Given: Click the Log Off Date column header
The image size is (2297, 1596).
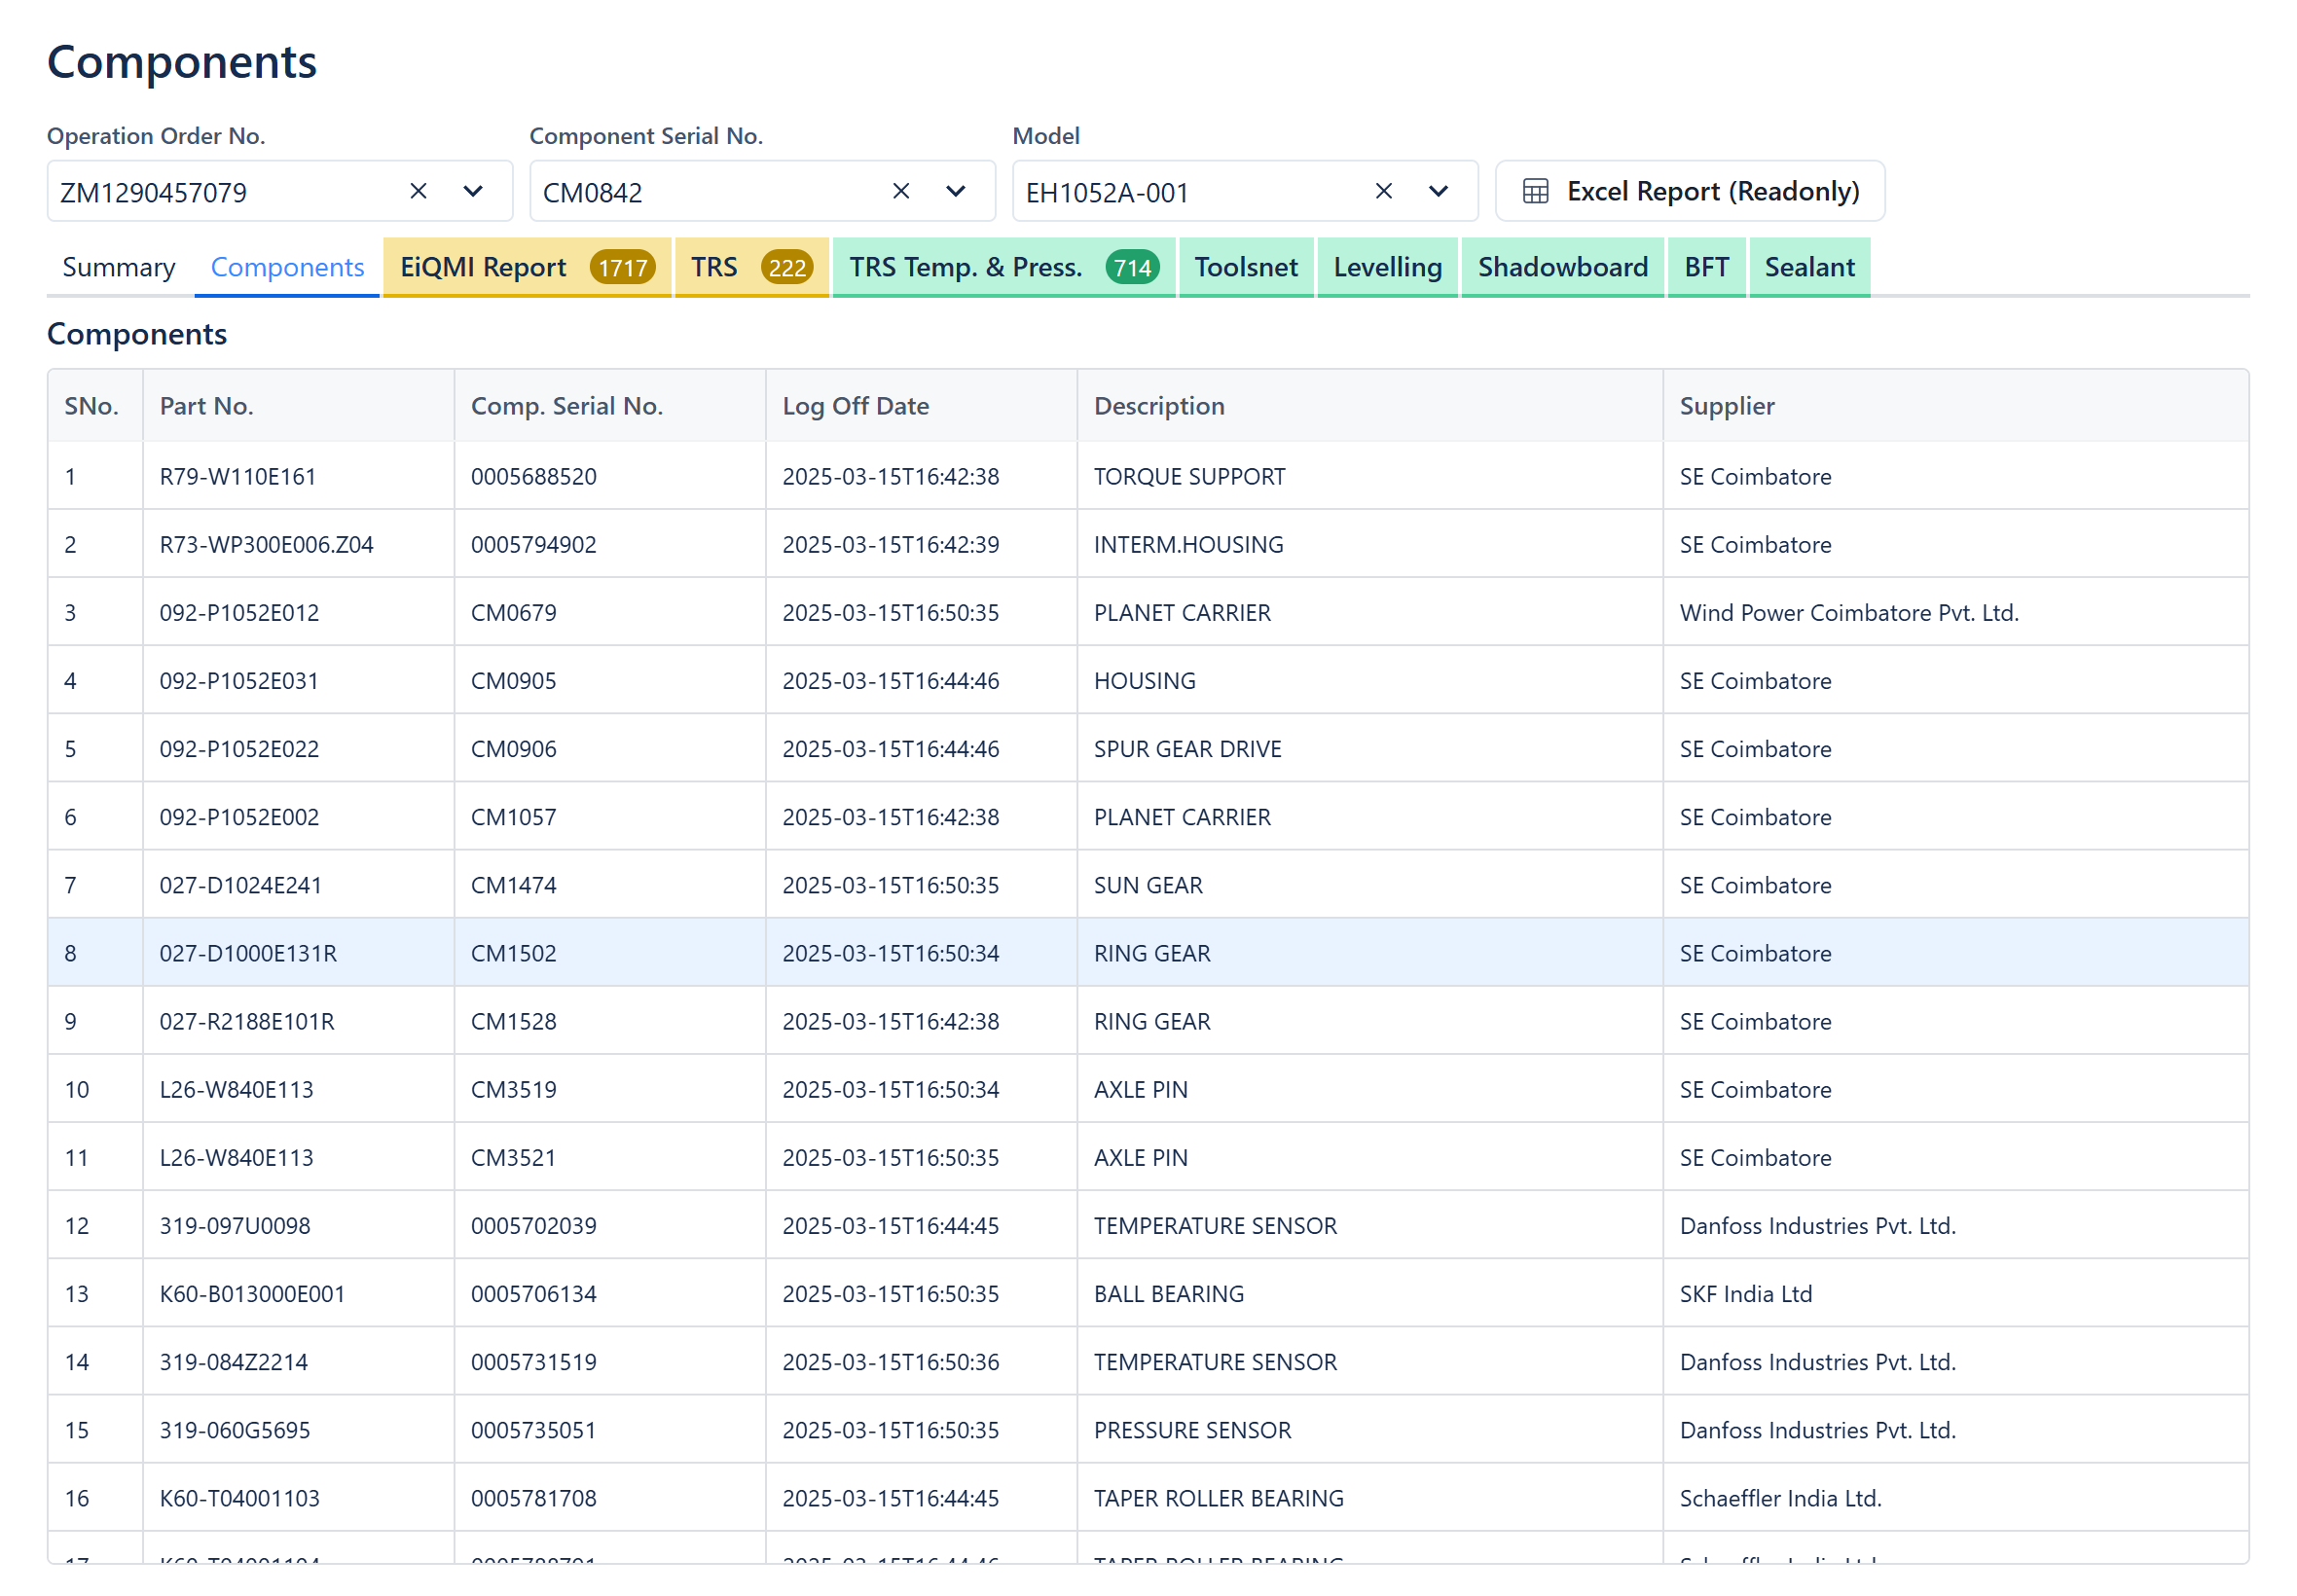Looking at the screenshot, I should 855,406.
